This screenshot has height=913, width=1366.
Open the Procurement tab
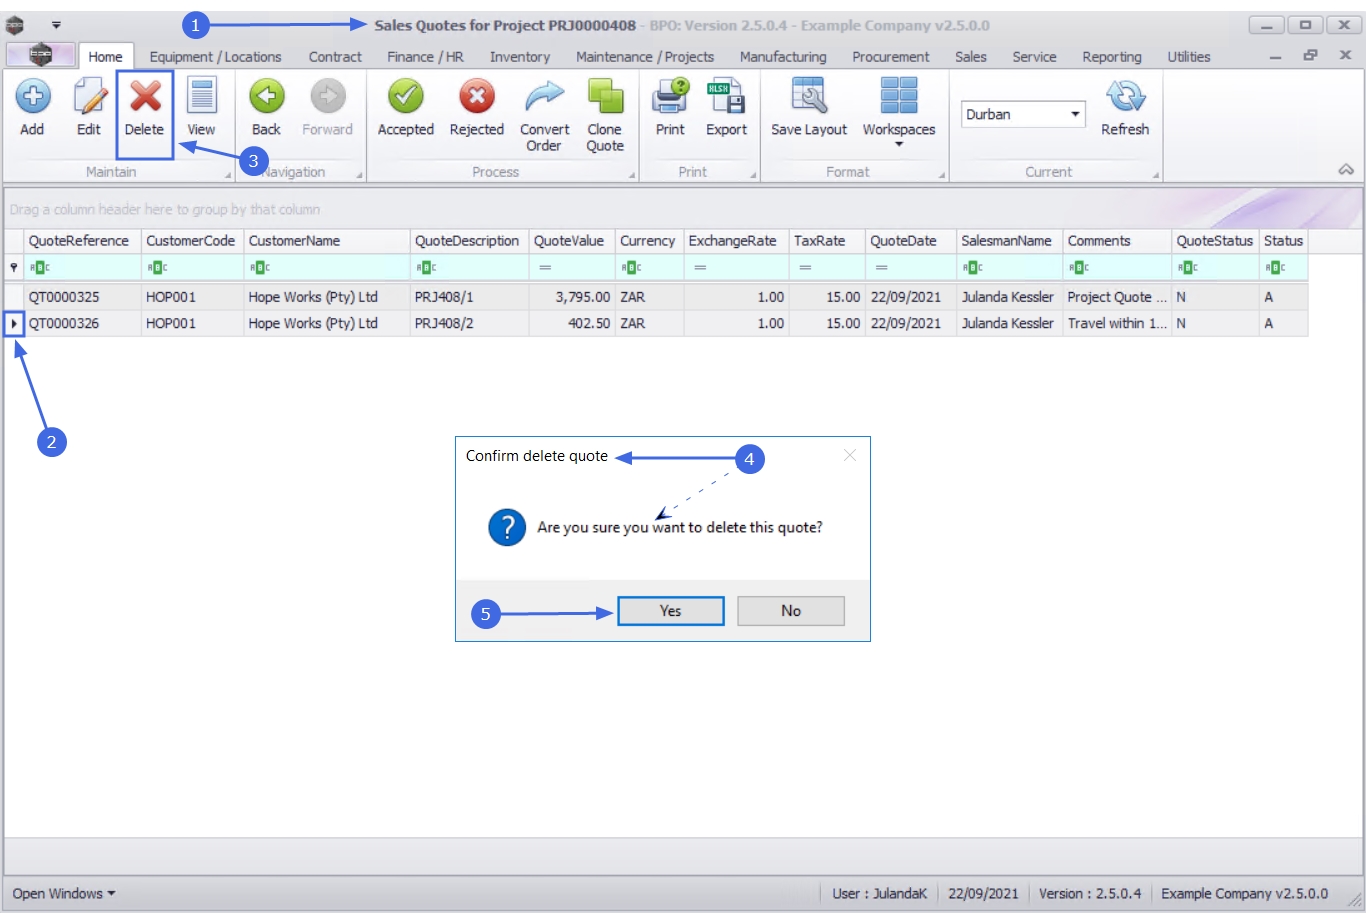(890, 57)
